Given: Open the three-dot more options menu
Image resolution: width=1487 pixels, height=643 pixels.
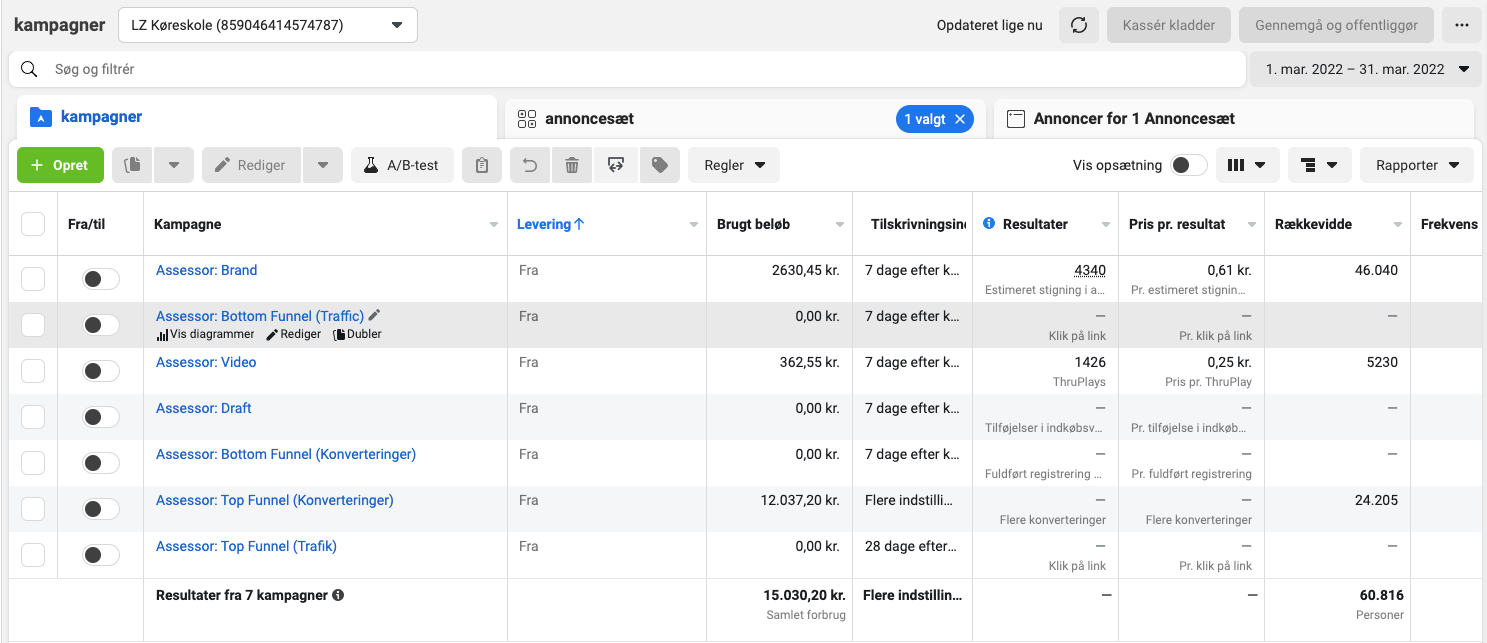Looking at the screenshot, I should 1462,25.
